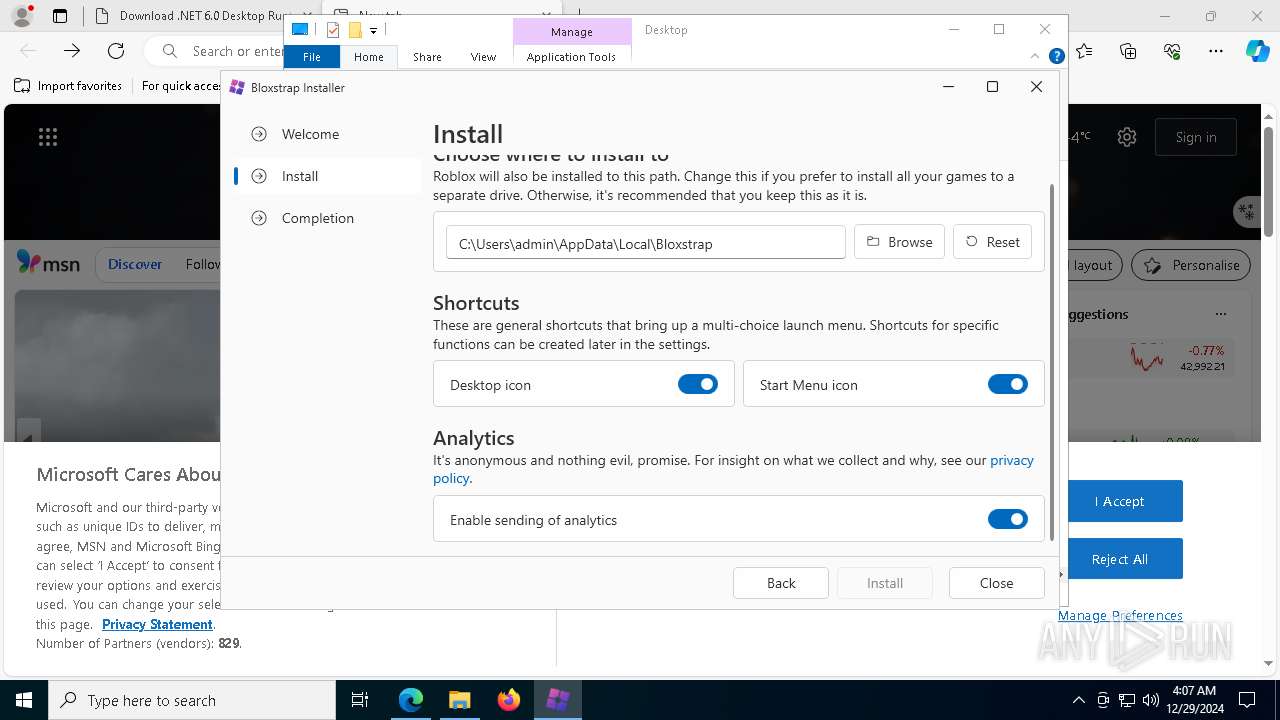Click the taskbar clock showing 4:07 AM
The image size is (1280, 720).
pyautogui.click(x=1193, y=700)
